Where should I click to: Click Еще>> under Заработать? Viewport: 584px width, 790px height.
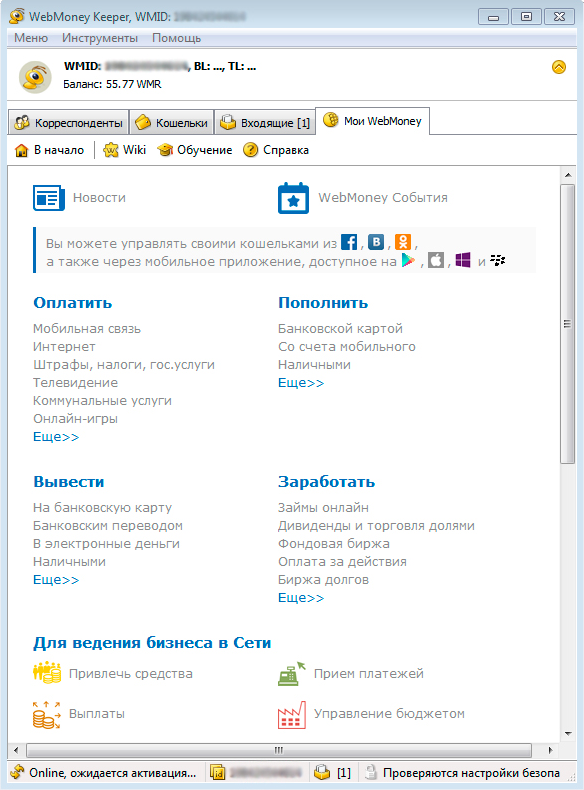301,598
